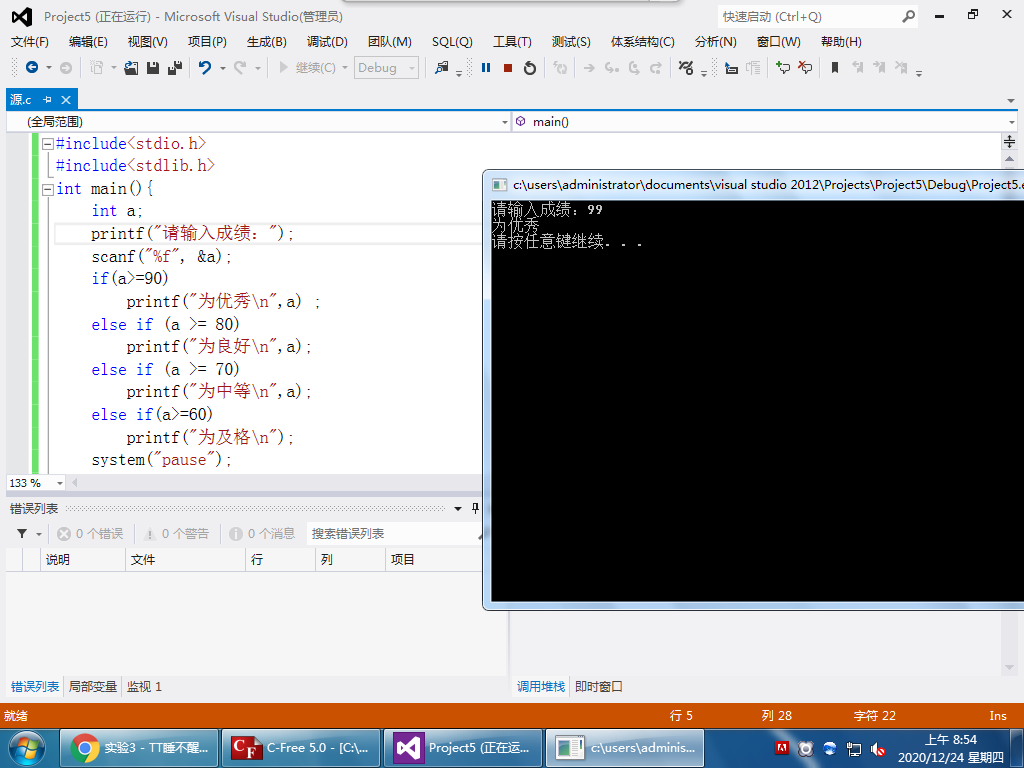The width and height of the screenshot is (1024, 768).
Task: Pause debugging with Break All icon
Action: (x=486, y=67)
